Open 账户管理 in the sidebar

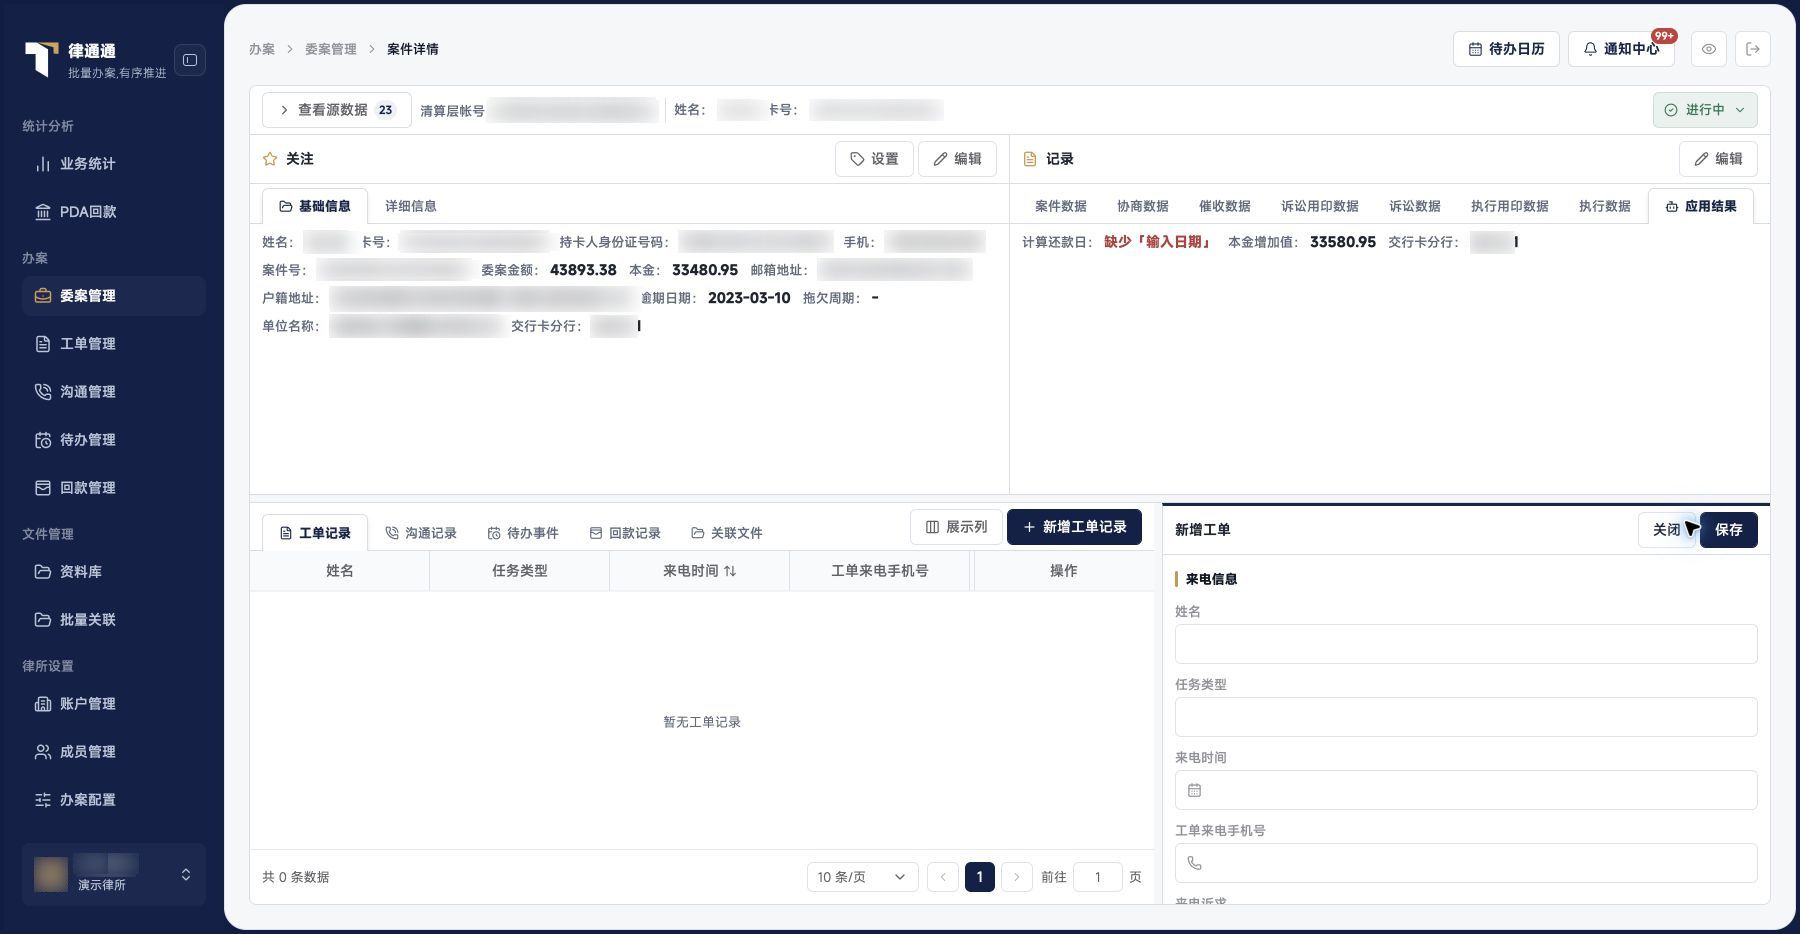114,704
